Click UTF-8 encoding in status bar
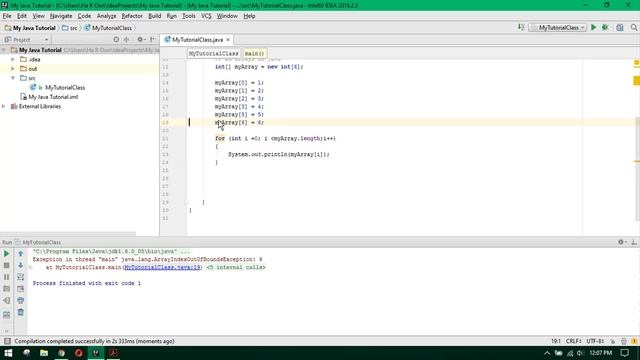Screen dimensions: 640x360 click(x=595, y=341)
